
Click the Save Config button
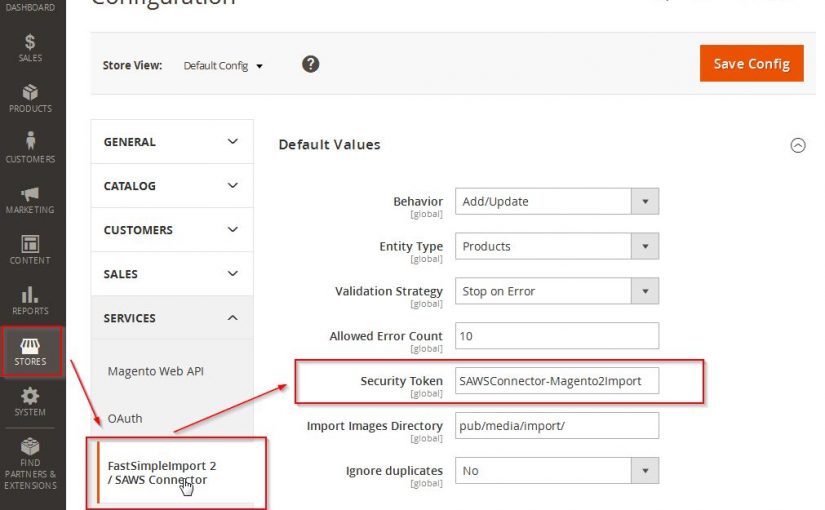click(x=751, y=63)
